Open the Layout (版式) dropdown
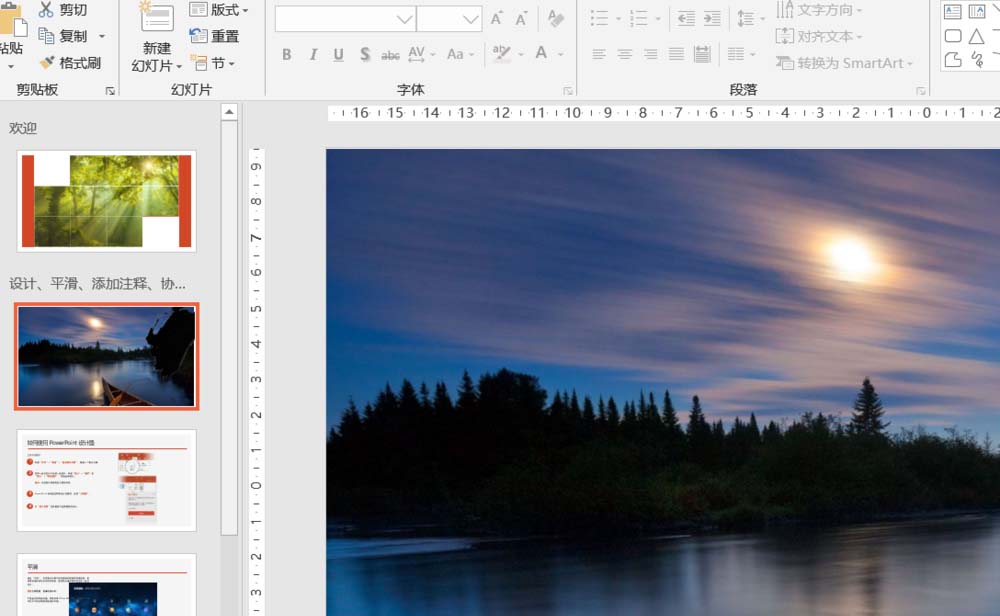The image size is (1000, 616). tap(219, 10)
